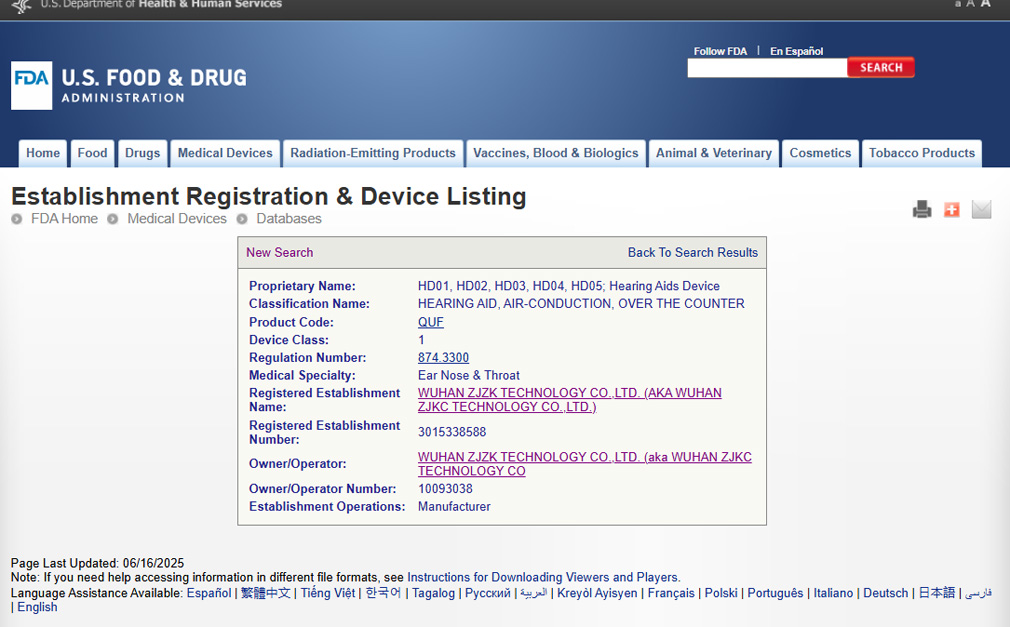Go to Vaccines, Blood & Biologics tab

tap(555, 153)
